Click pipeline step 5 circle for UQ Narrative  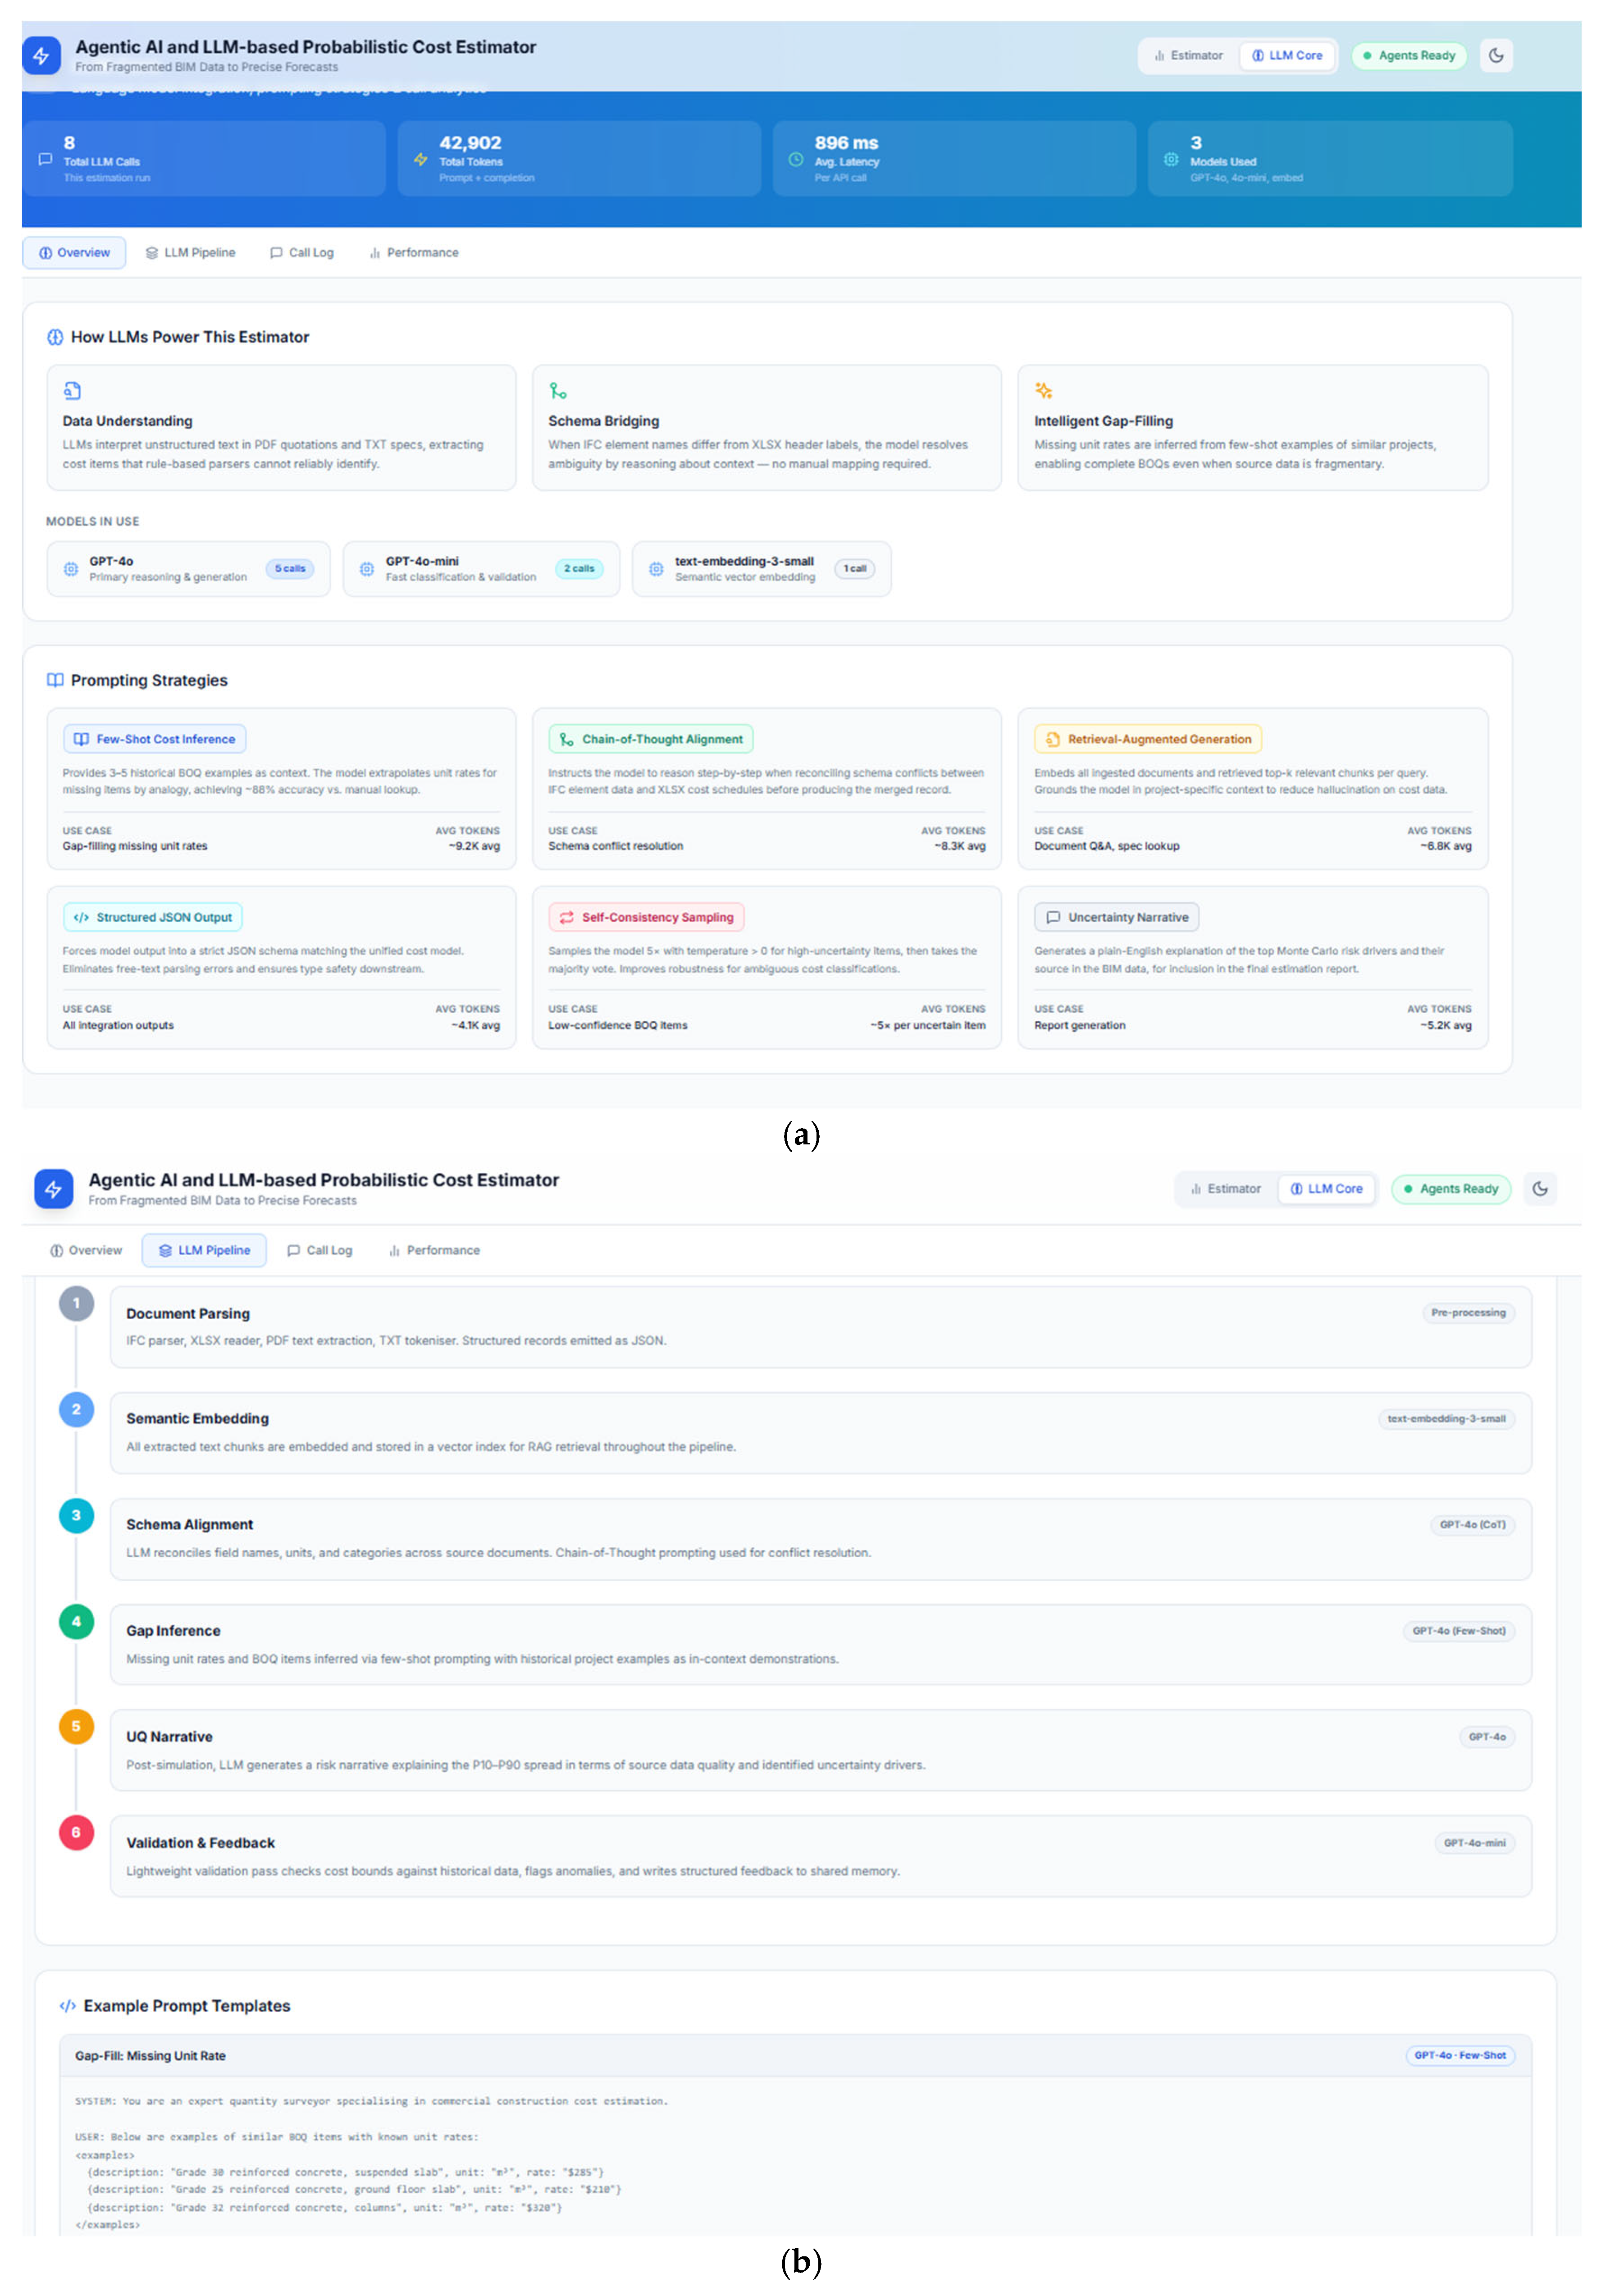pyautogui.click(x=76, y=1727)
